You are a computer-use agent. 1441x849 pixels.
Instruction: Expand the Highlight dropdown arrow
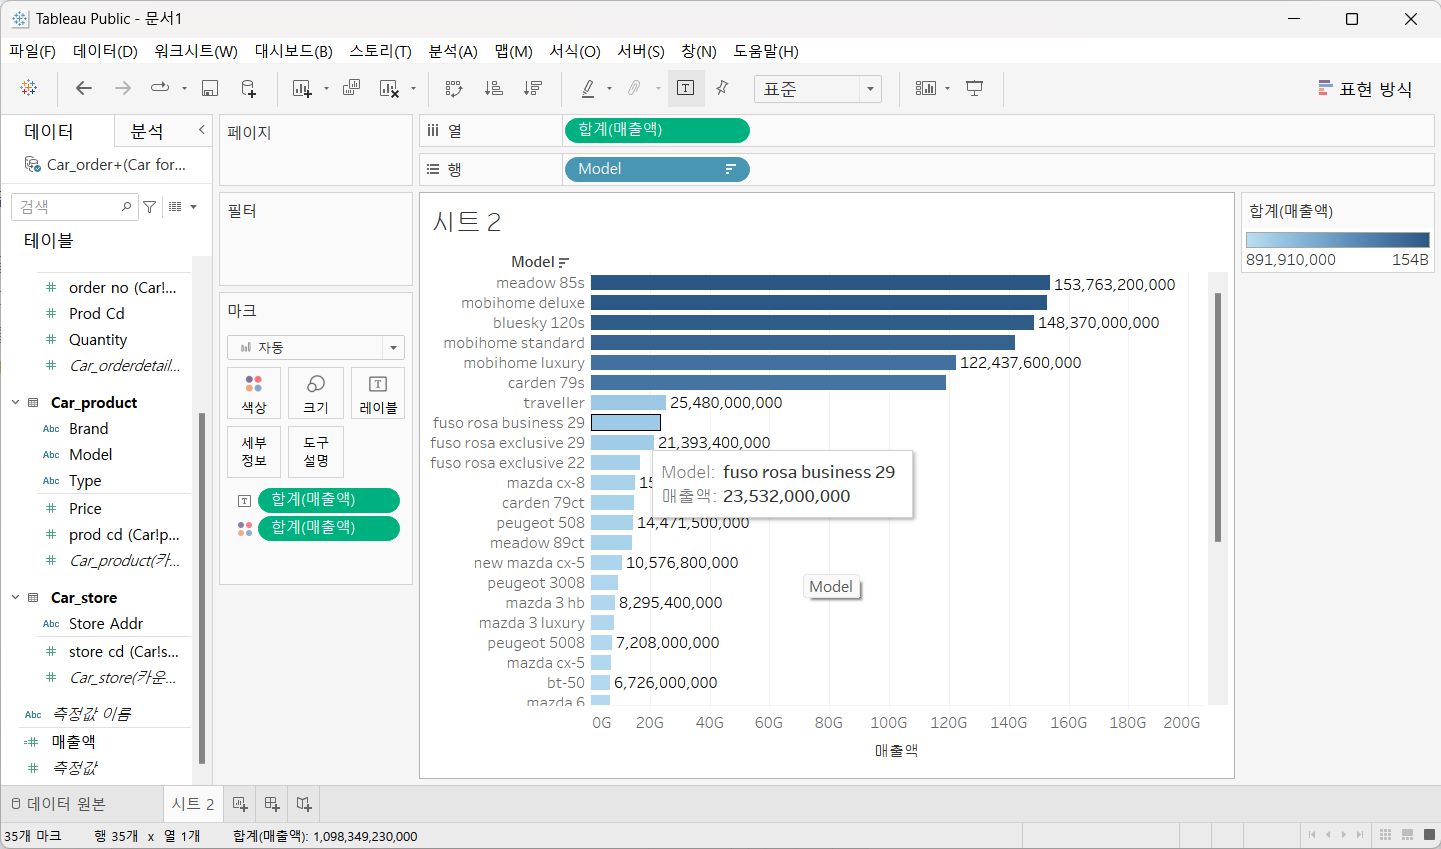point(609,89)
